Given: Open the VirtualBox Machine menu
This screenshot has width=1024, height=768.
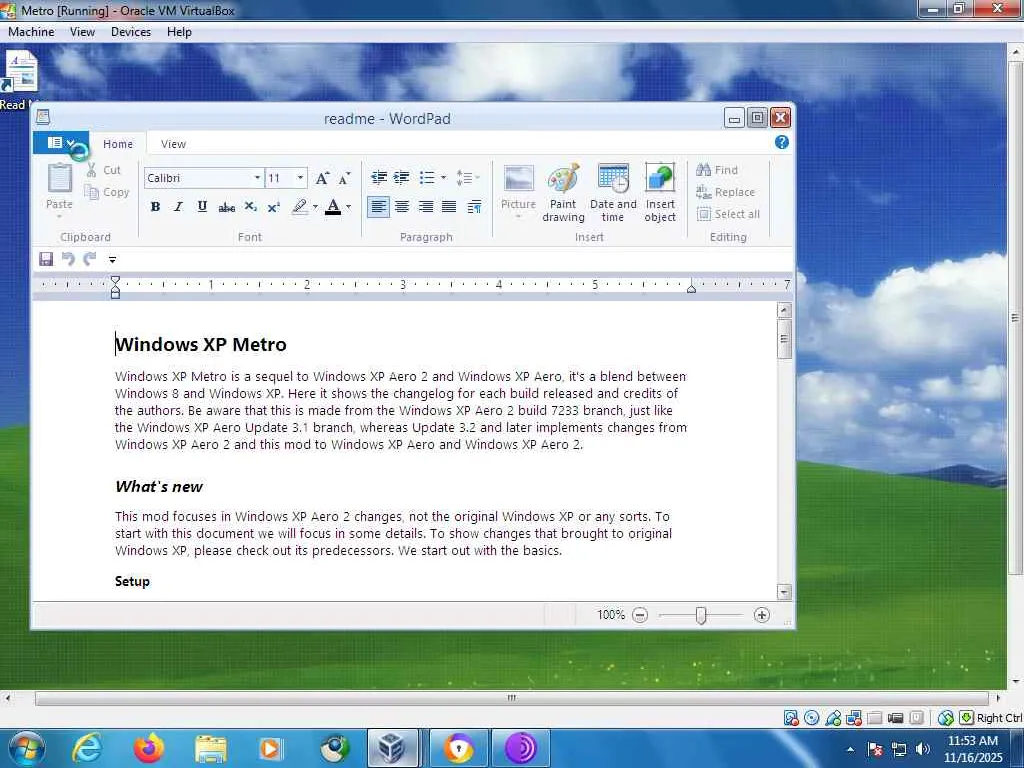Looking at the screenshot, I should pyautogui.click(x=31, y=32).
